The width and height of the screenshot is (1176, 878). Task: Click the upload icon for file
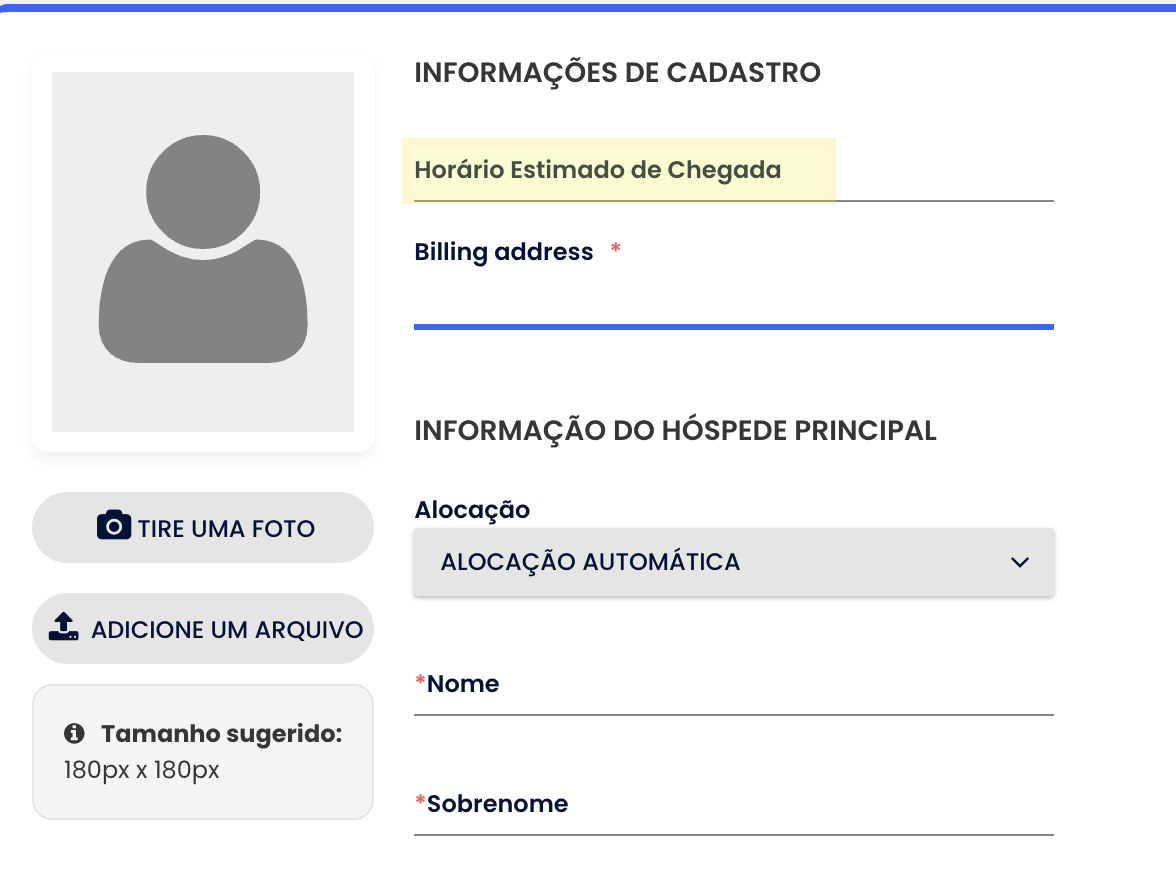point(64,628)
